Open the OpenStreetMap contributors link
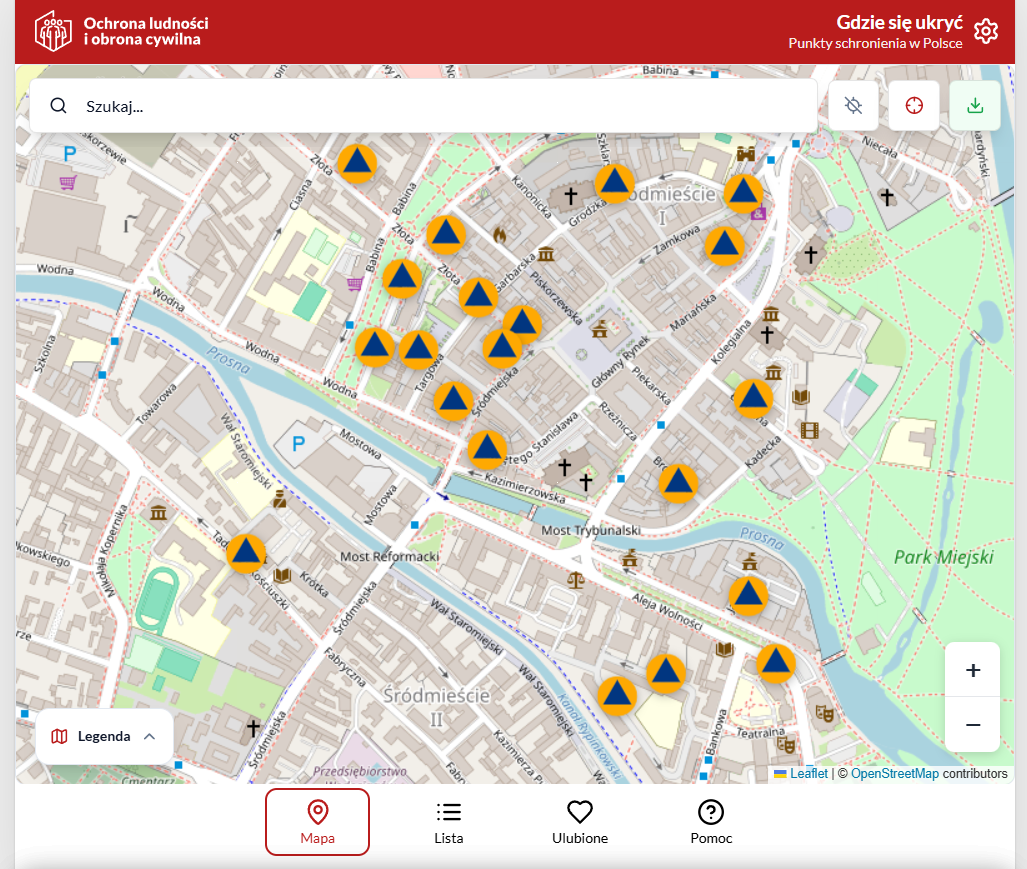1027x869 pixels. click(894, 773)
